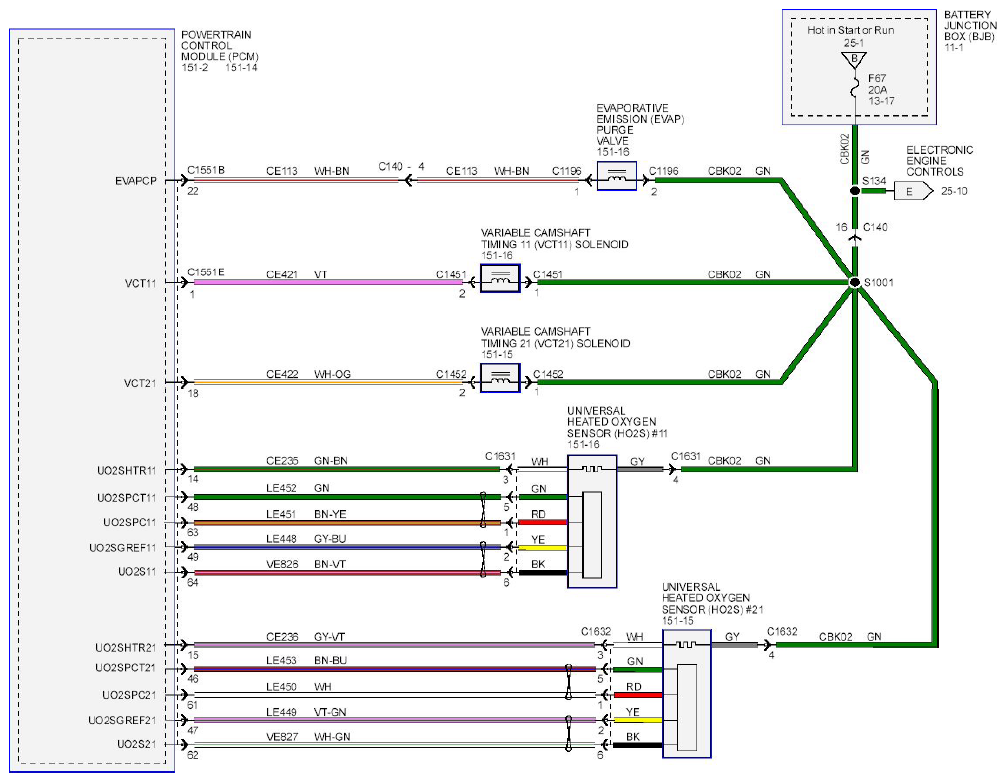Viewport: 1006px width, 782px height.
Task: Click the EVAPCP pin label on PCM
Action: (136, 181)
